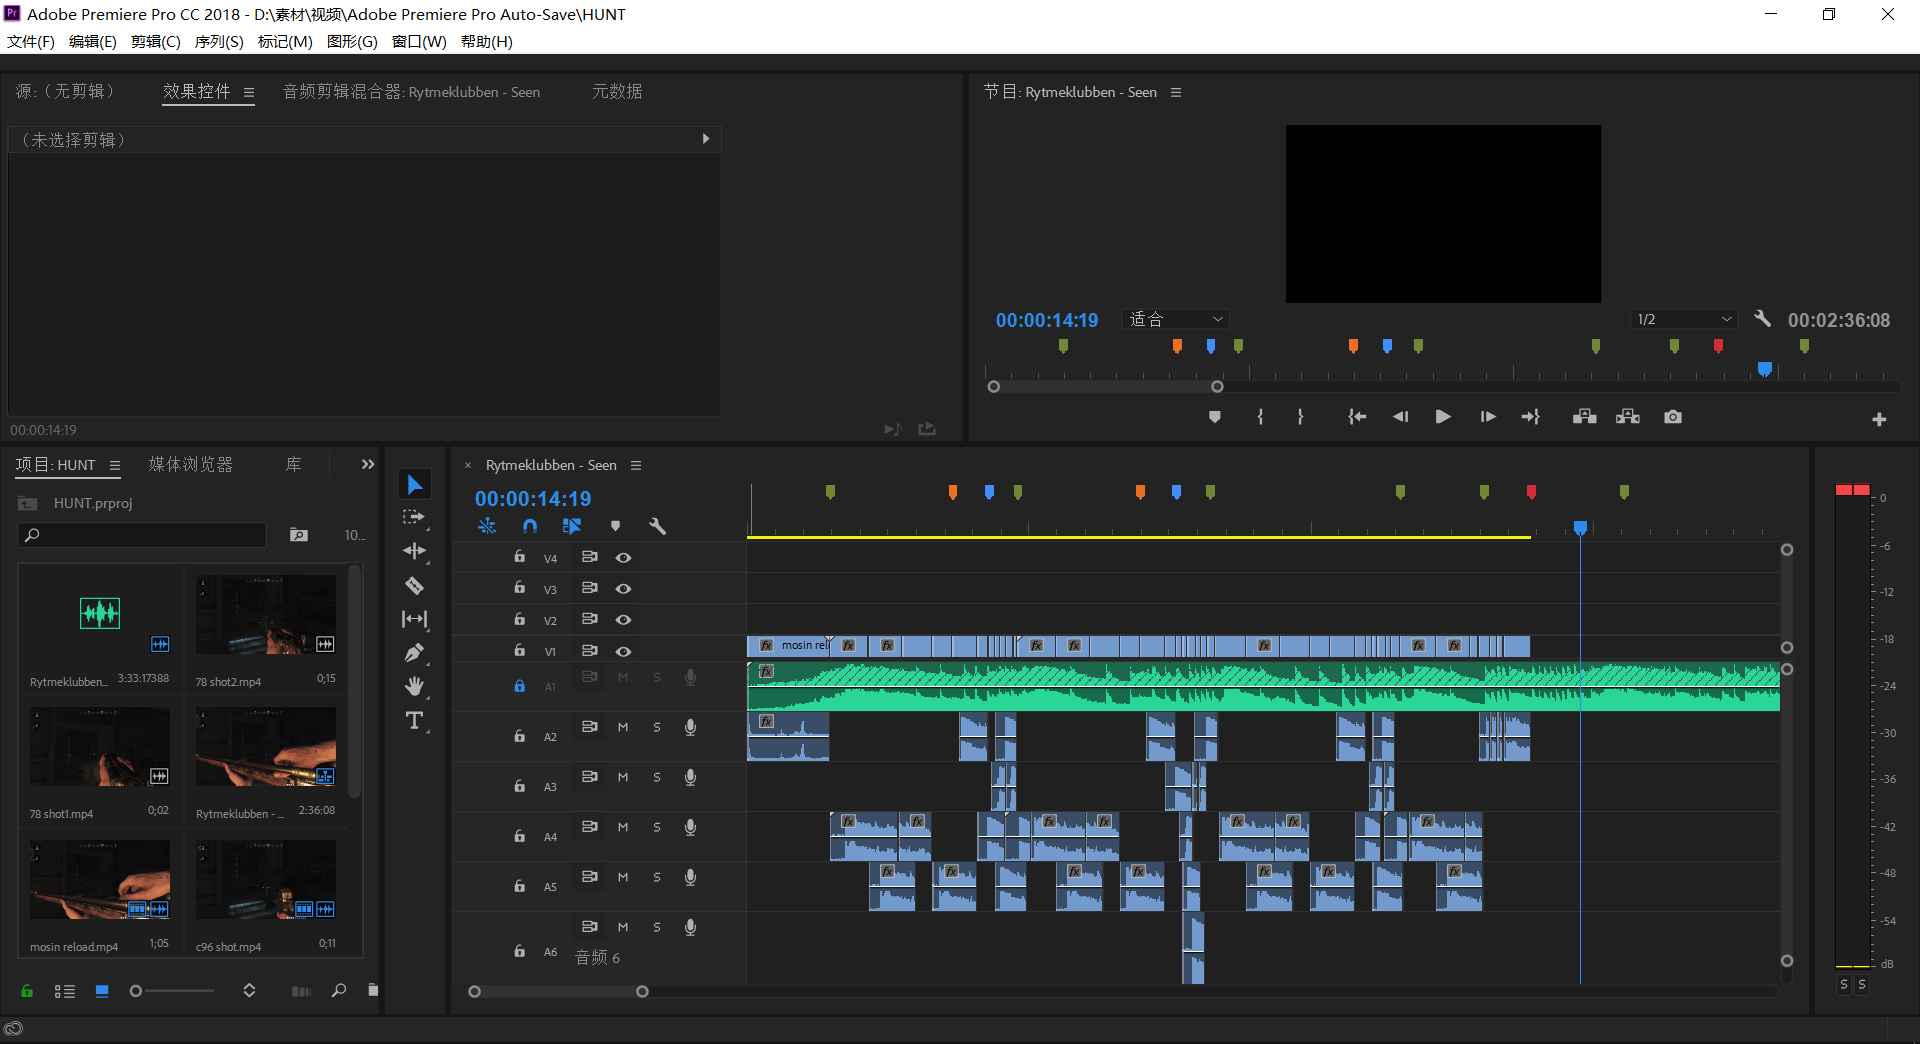
Task: Click the timeline playhead handle
Action: tap(1580, 527)
